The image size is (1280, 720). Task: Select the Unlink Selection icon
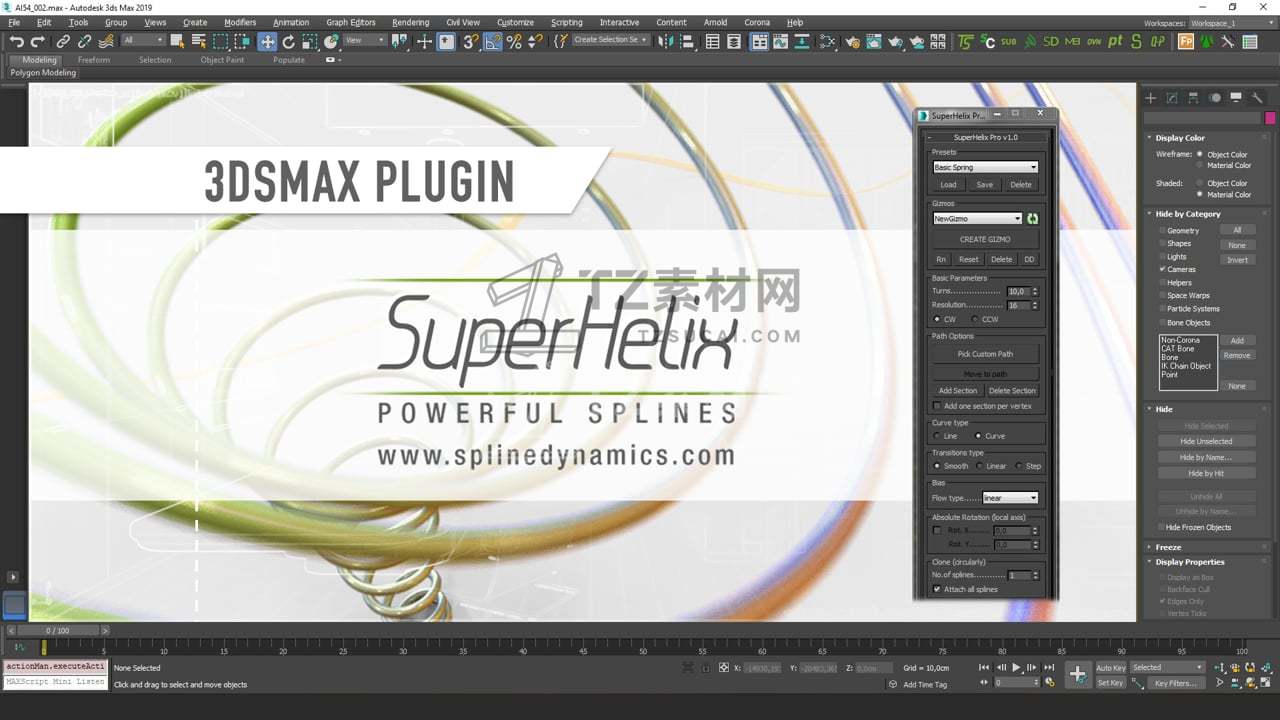pyautogui.click(x=85, y=41)
